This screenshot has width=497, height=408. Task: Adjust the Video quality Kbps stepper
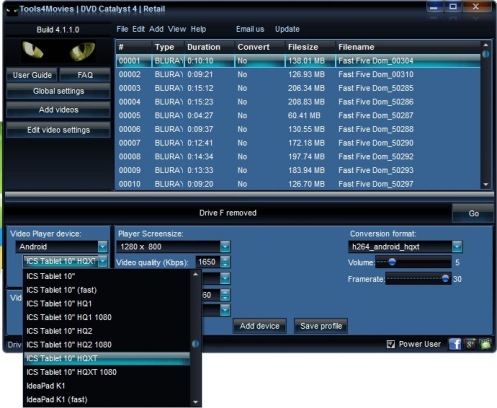225,262
